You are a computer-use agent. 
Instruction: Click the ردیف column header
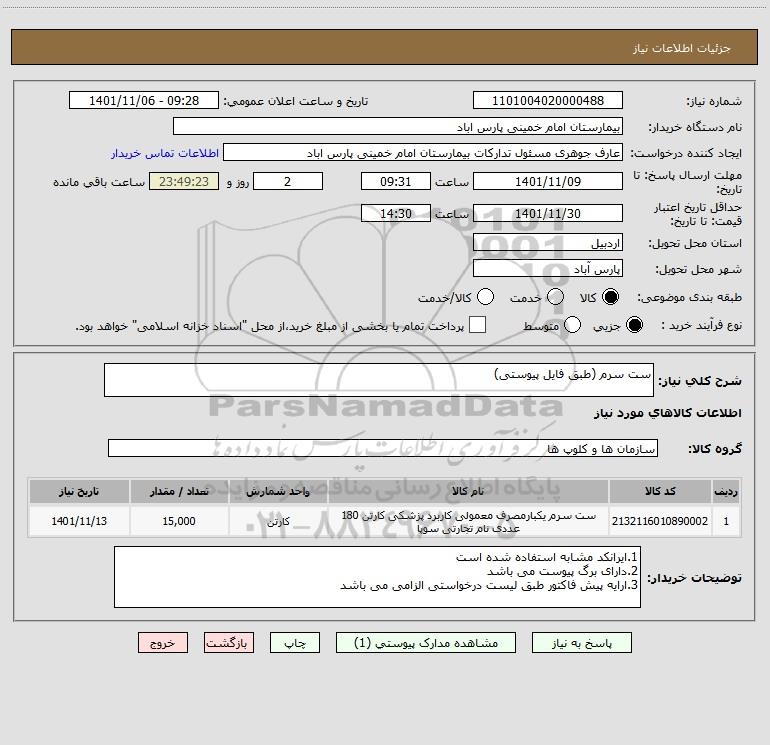pos(726,491)
